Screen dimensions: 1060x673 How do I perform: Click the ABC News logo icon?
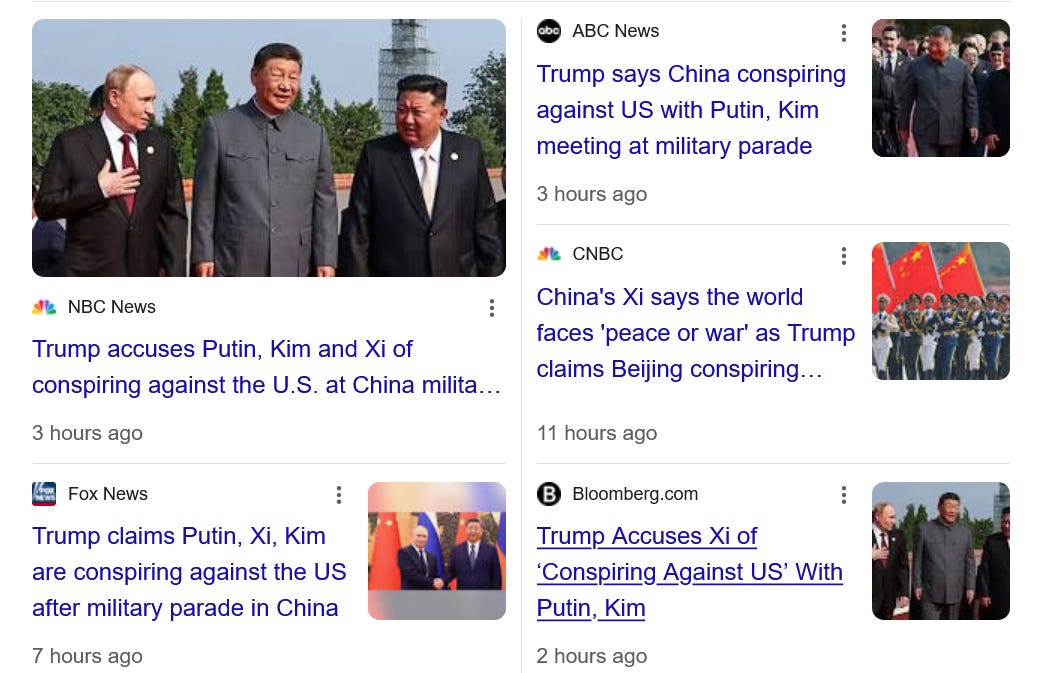(x=549, y=31)
